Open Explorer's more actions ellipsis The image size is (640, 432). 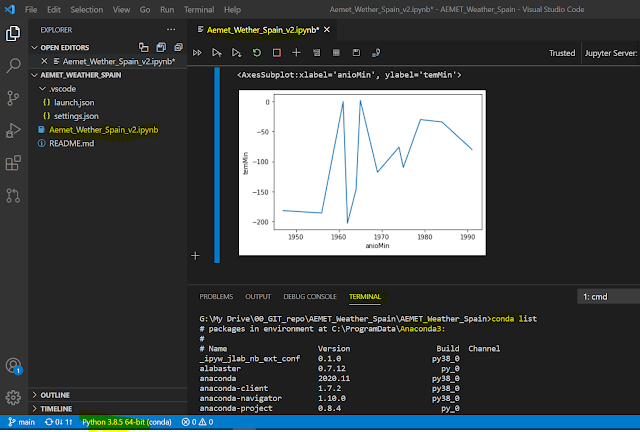(x=171, y=30)
